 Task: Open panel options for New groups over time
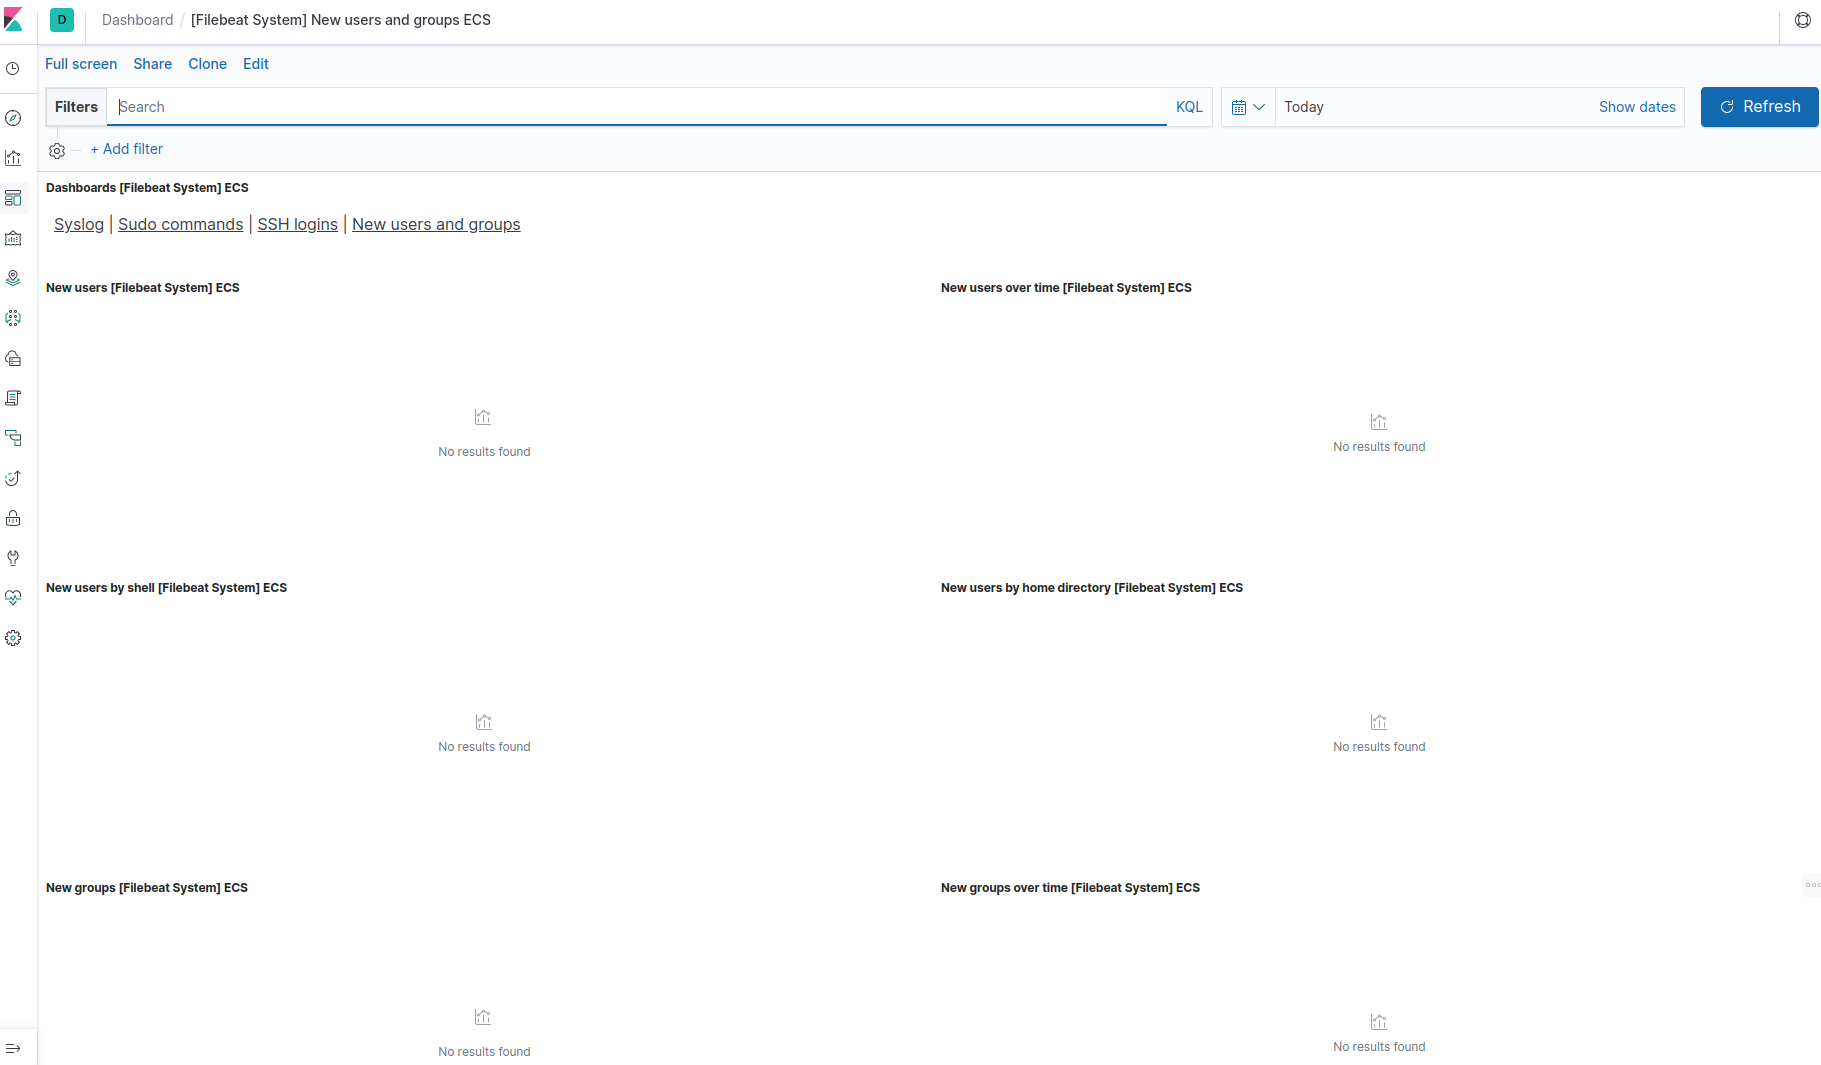[1812, 885]
